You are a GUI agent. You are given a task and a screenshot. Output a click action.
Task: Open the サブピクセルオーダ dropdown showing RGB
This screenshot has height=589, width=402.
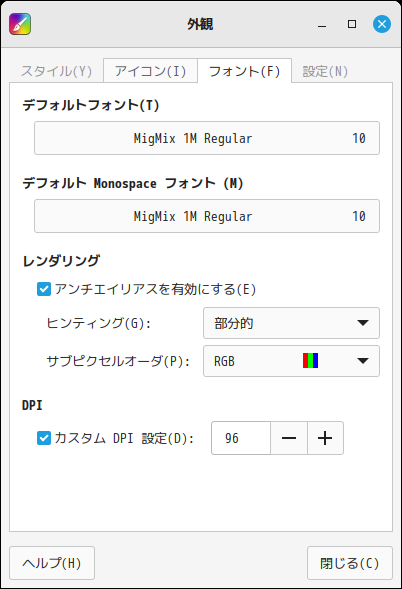(x=292, y=361)
